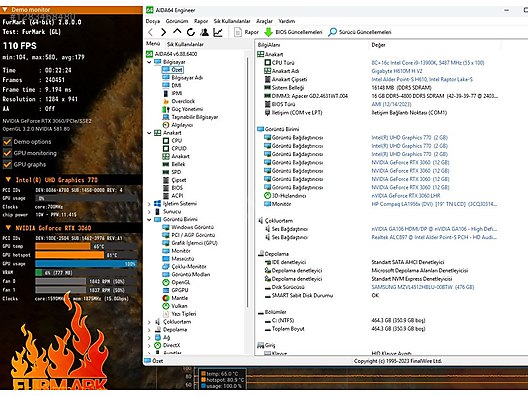
Task: Open the SAMSUNG MZVL4512HBLU disk link
Action: (x=423, y=287)
